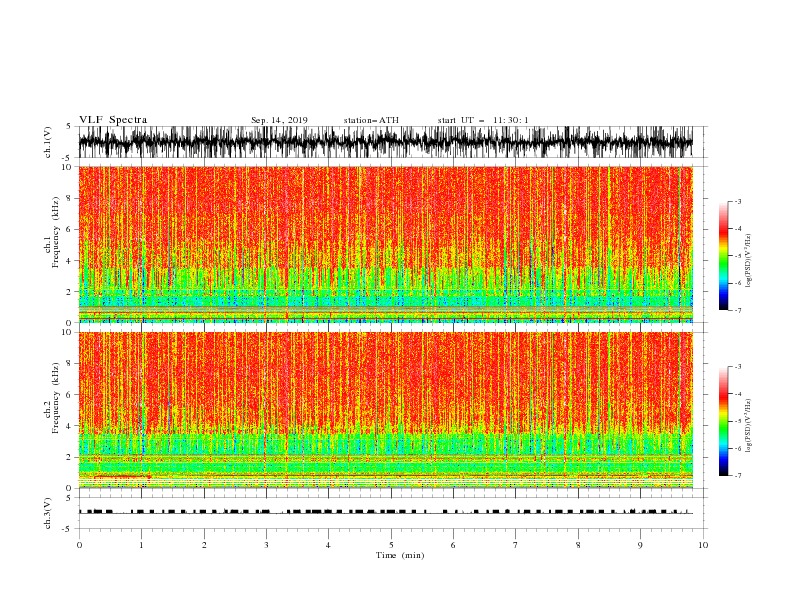Click the short red emission line in ch.2 spectrogram
The height and width of the screenshot is (612, 792).
123,477
